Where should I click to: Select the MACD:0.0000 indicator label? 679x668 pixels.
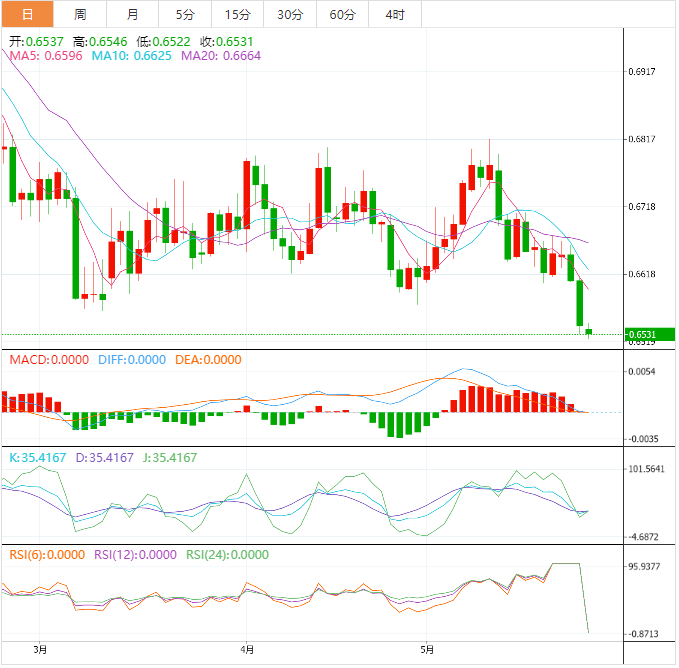(x=49, y=360)
